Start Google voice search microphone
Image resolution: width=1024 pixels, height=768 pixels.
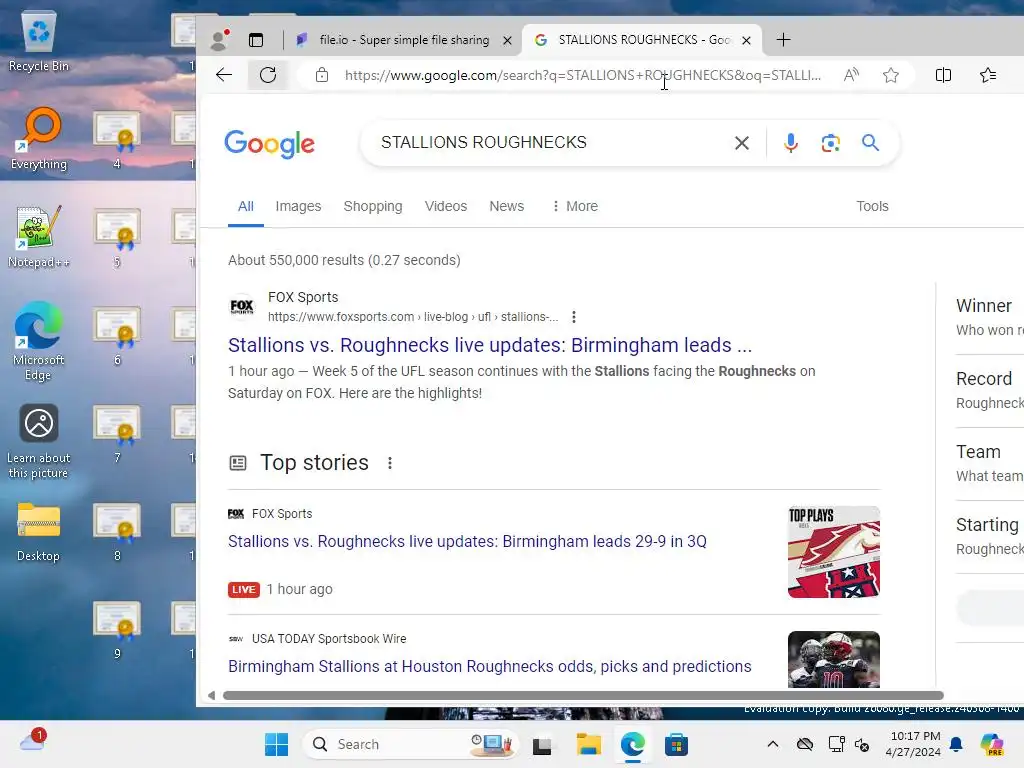[790, 143]
